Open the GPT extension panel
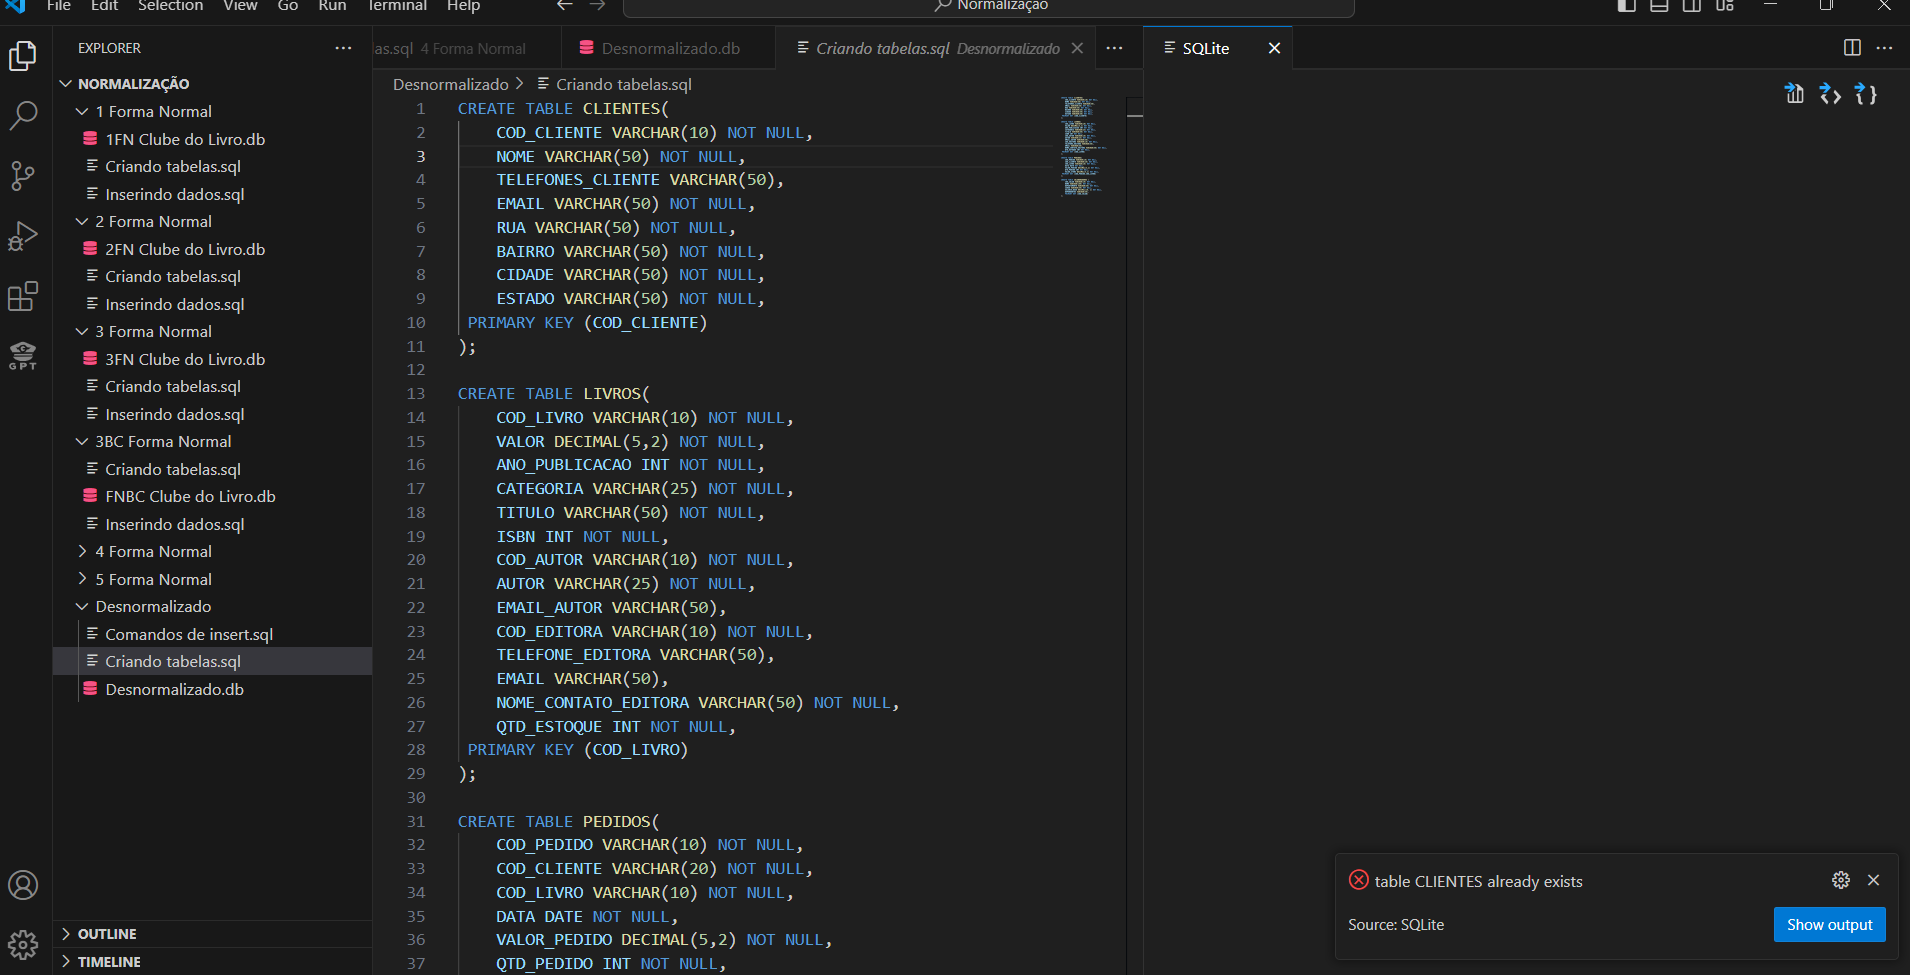This screenshot has height=975, width=1910. (x=23, y=356)
